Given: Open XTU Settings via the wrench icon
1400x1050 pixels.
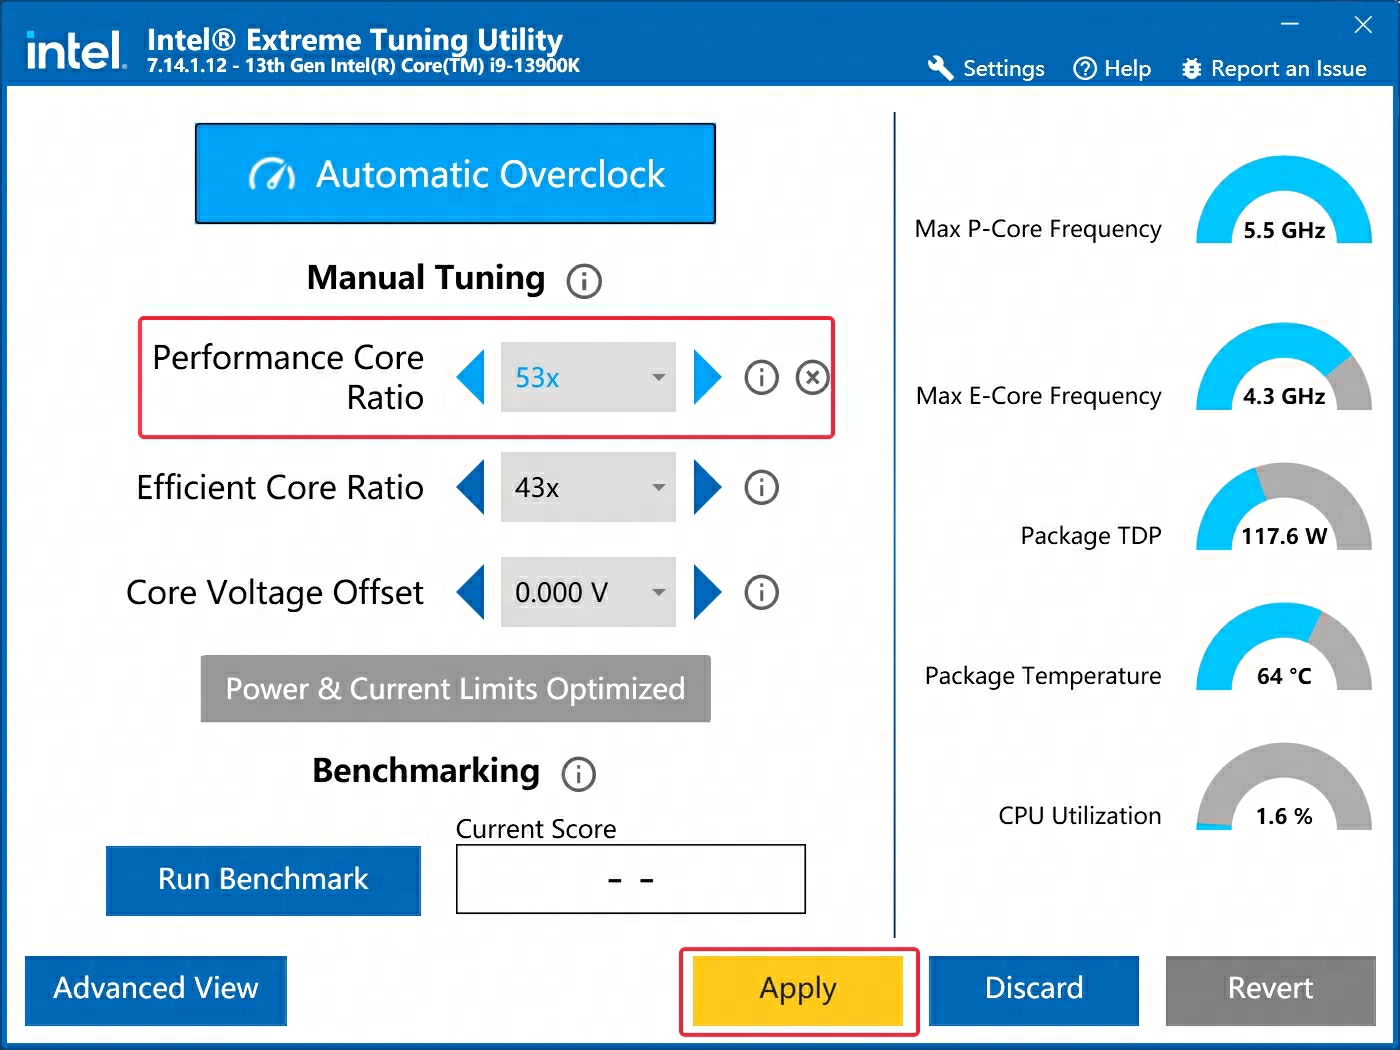Looking at the screenshot, I should tap(940, 68).
